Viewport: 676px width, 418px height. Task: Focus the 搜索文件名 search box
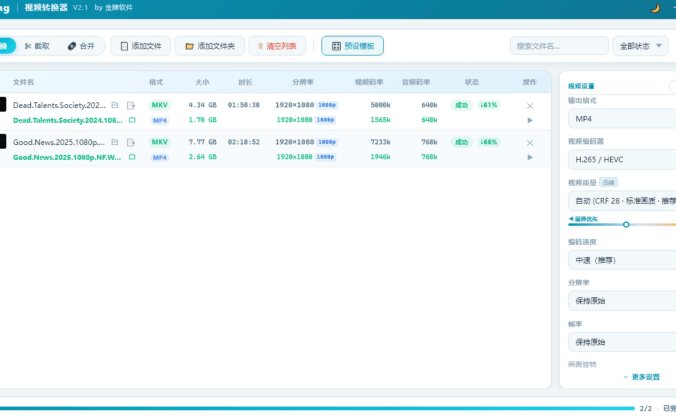(x=559, y=46)
